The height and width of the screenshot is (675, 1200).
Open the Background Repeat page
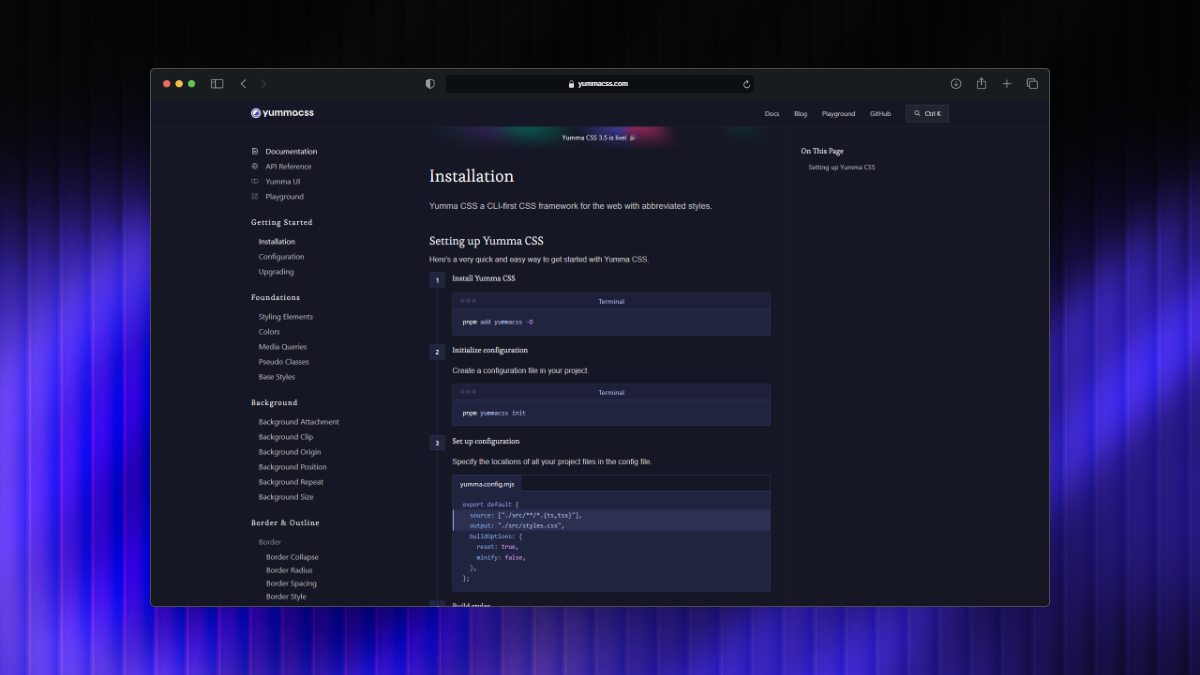(x=291, y=482)
